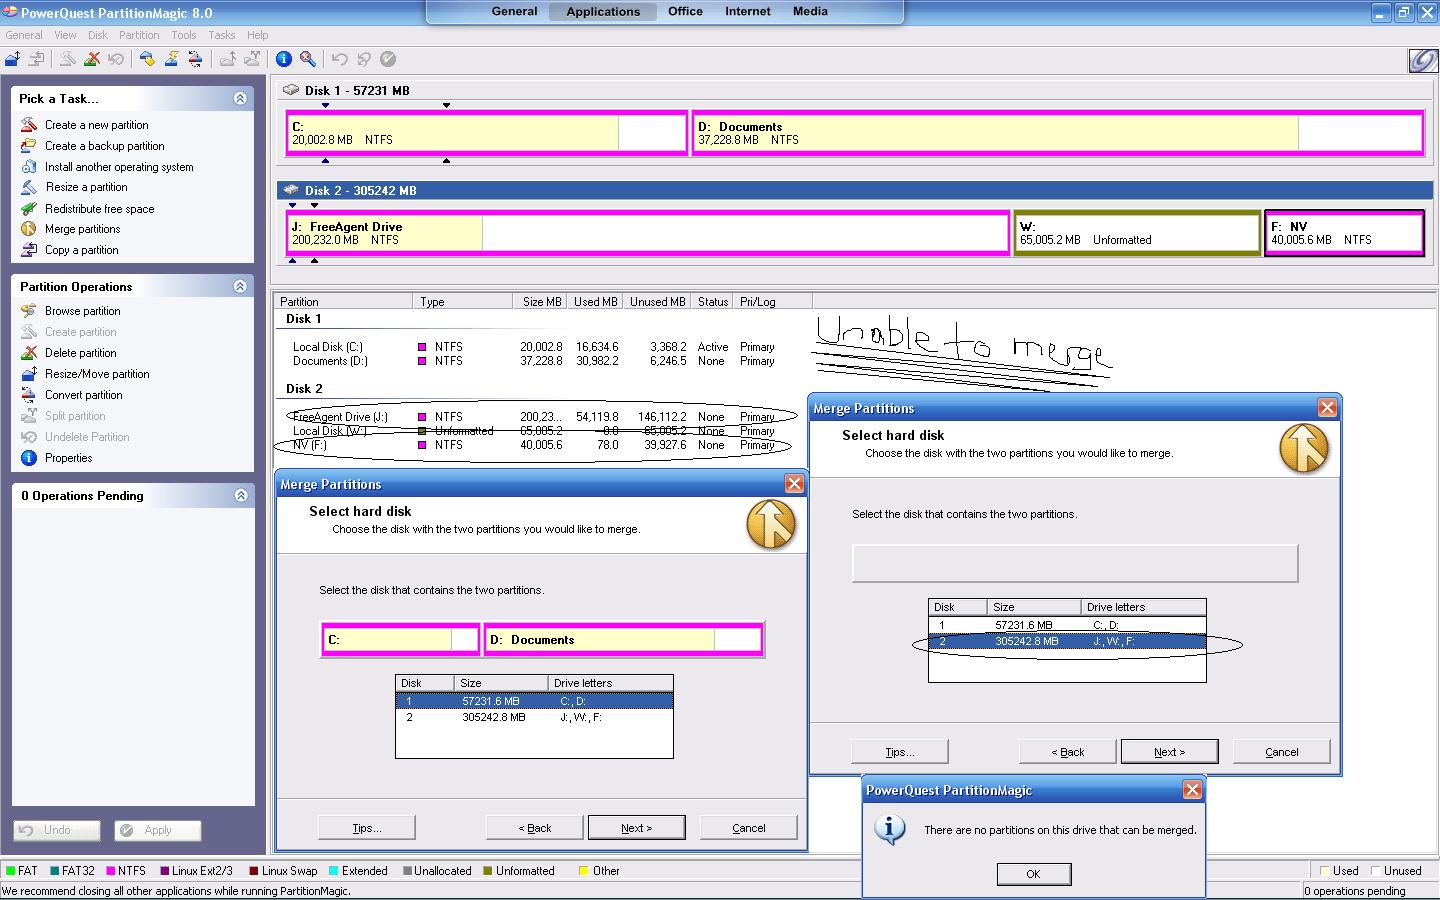1440x900 pixels.
Task: Select the D: Documents block in main disk map
Action: (x=1057, y=133)
